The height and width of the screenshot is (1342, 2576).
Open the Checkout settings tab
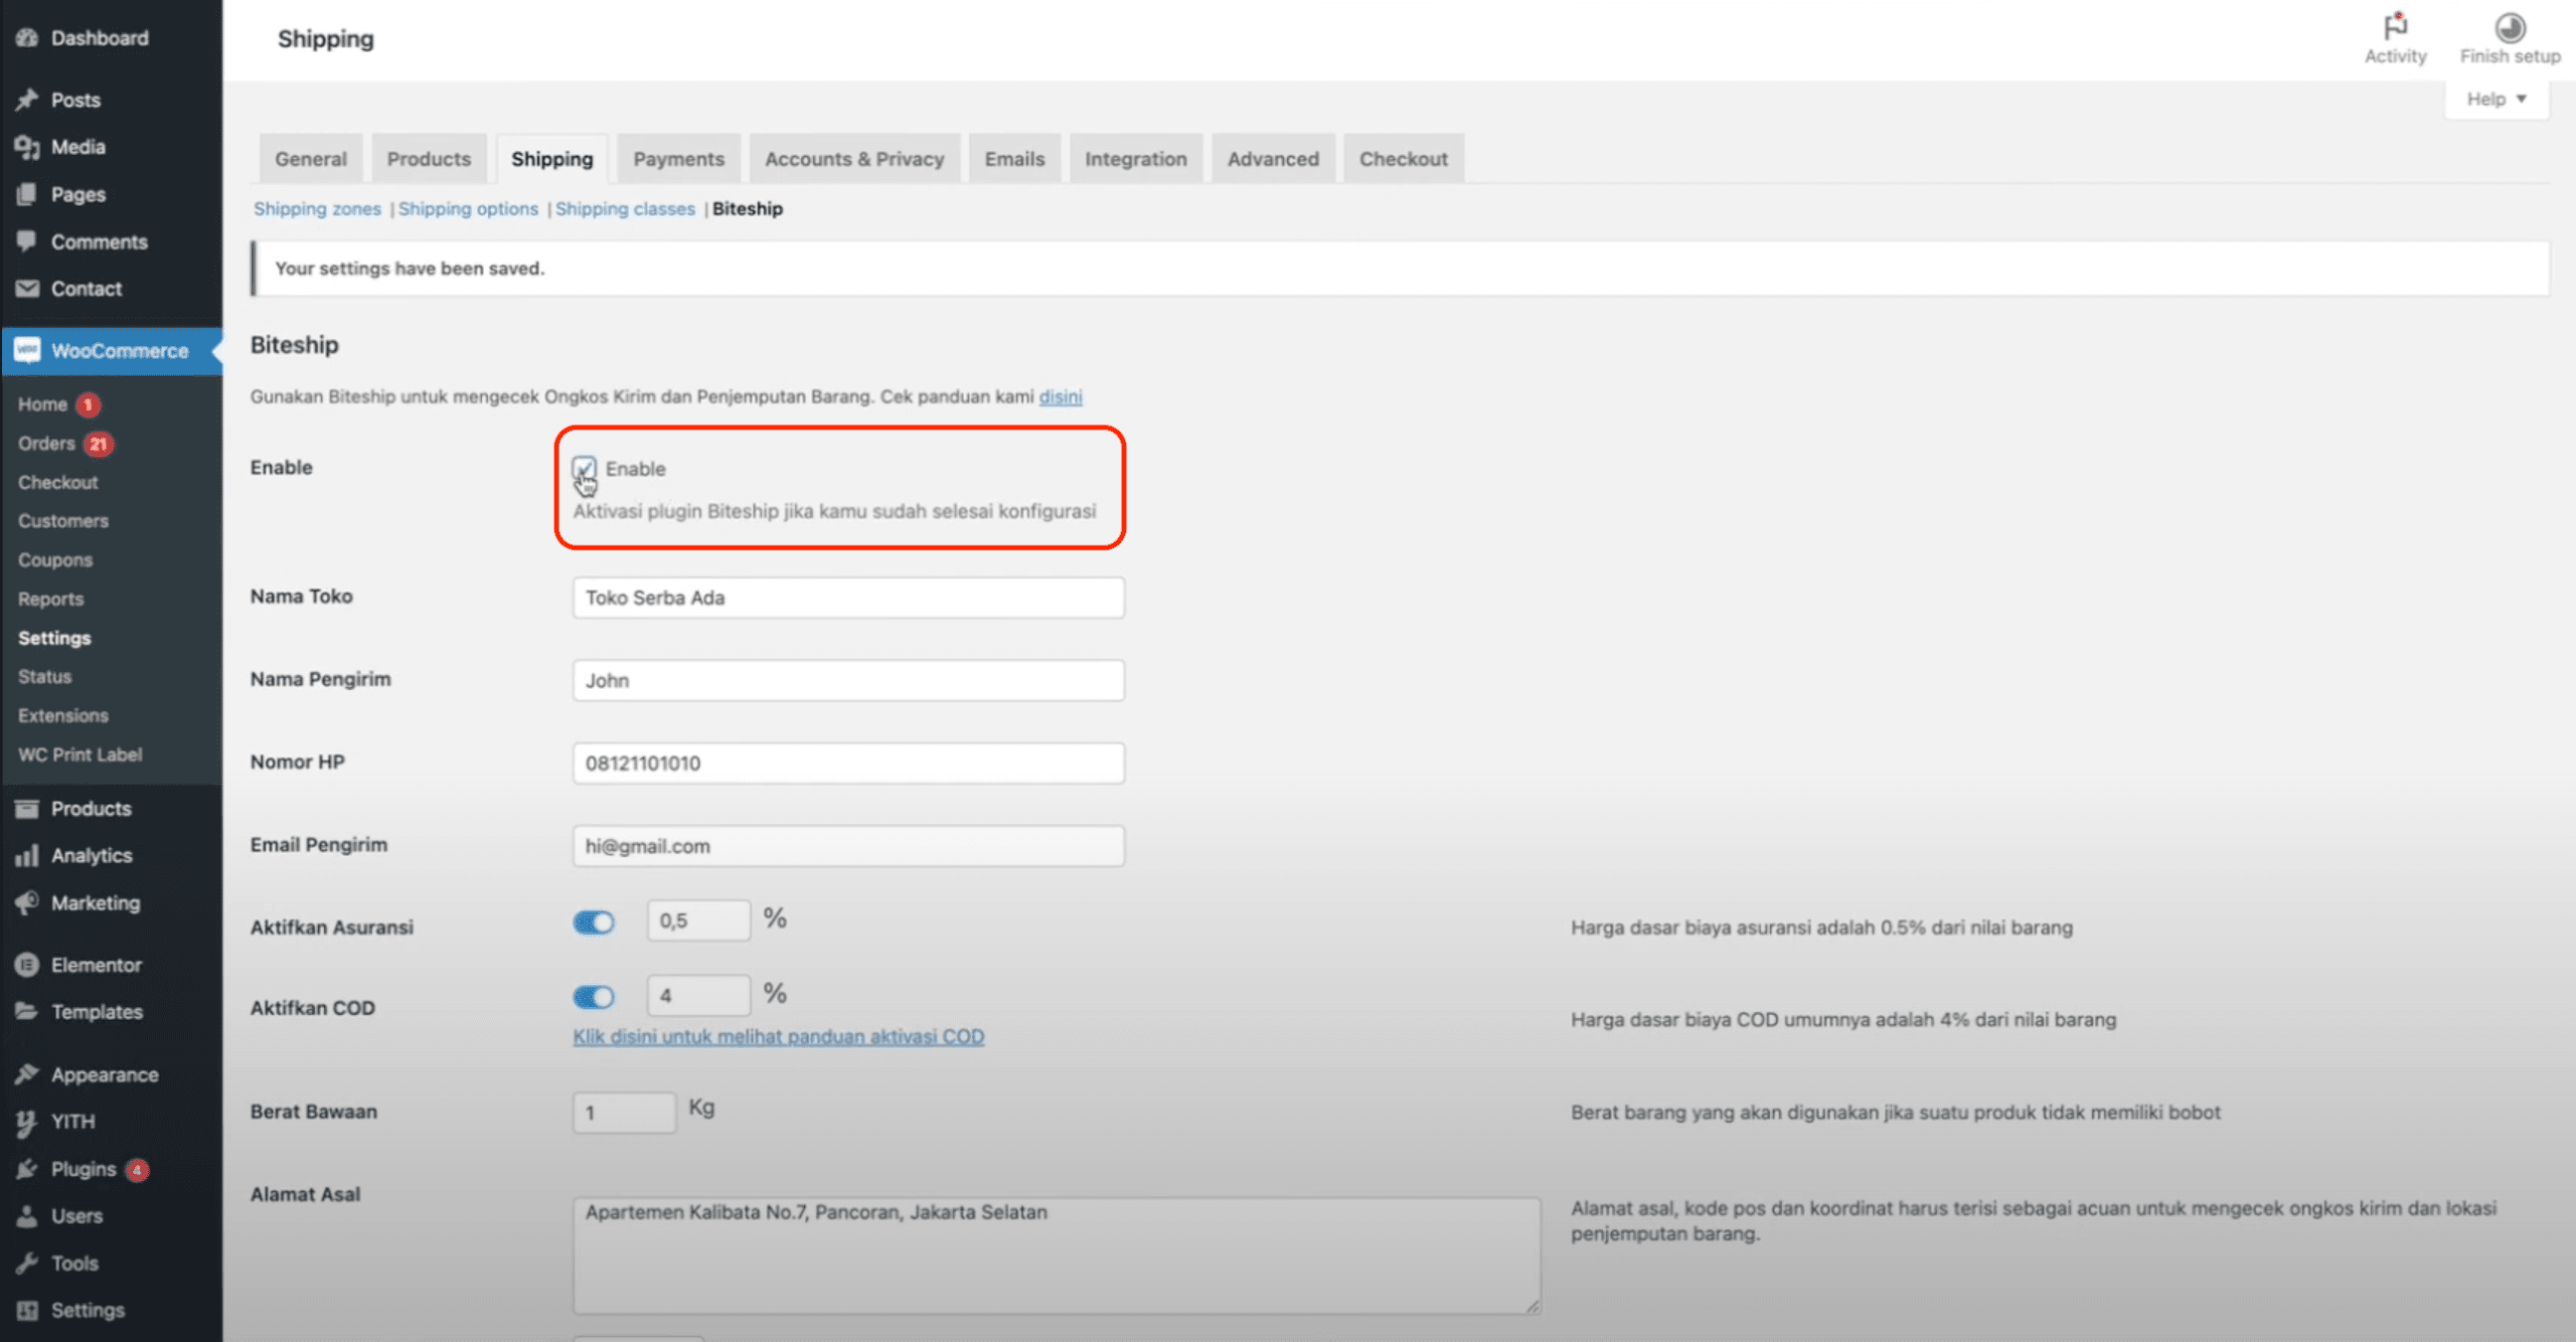point(1403,159)
